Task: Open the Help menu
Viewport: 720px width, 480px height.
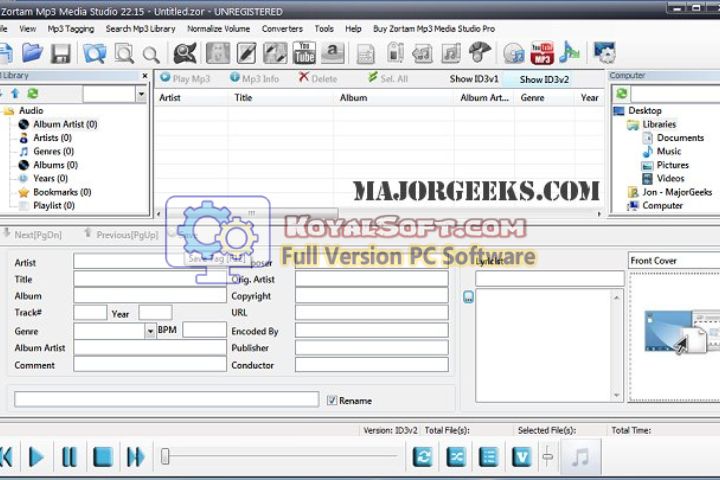Action: click(353, 28)
